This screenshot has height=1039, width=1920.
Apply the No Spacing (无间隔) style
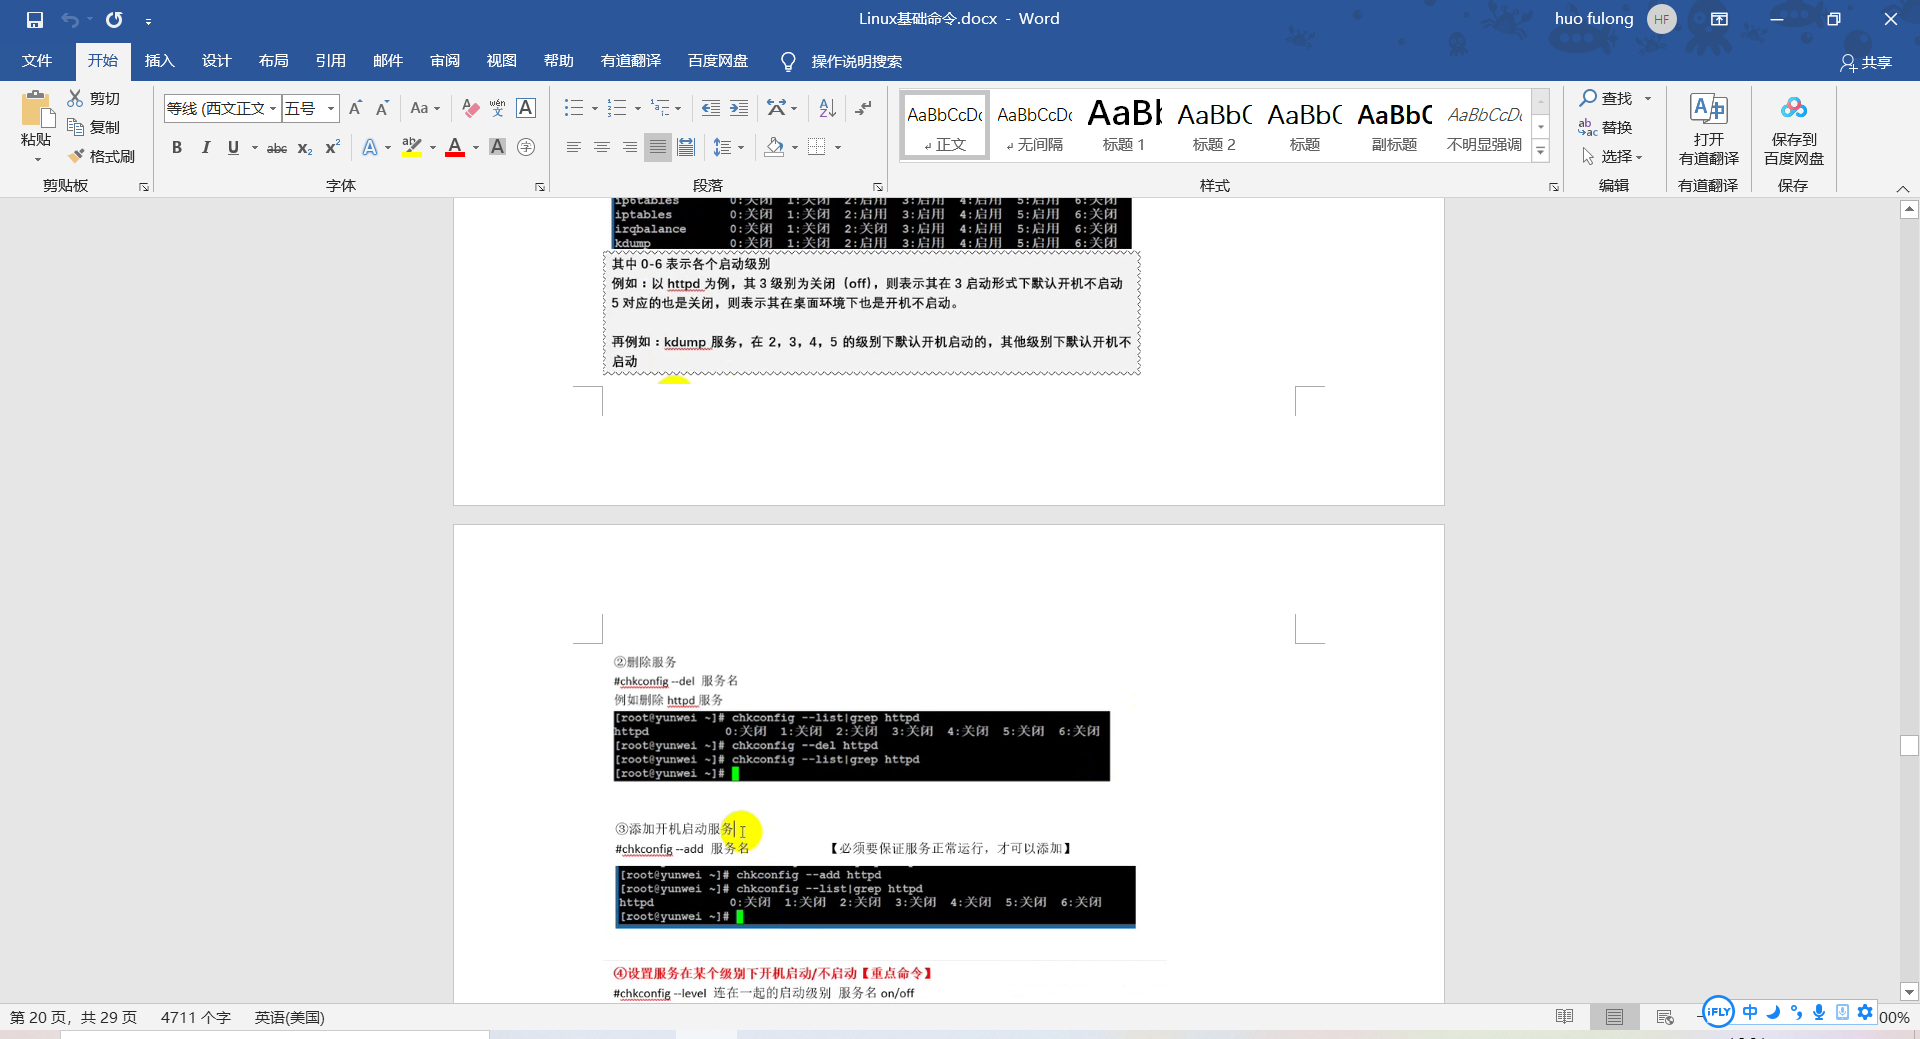click(x=1034, y=124)
